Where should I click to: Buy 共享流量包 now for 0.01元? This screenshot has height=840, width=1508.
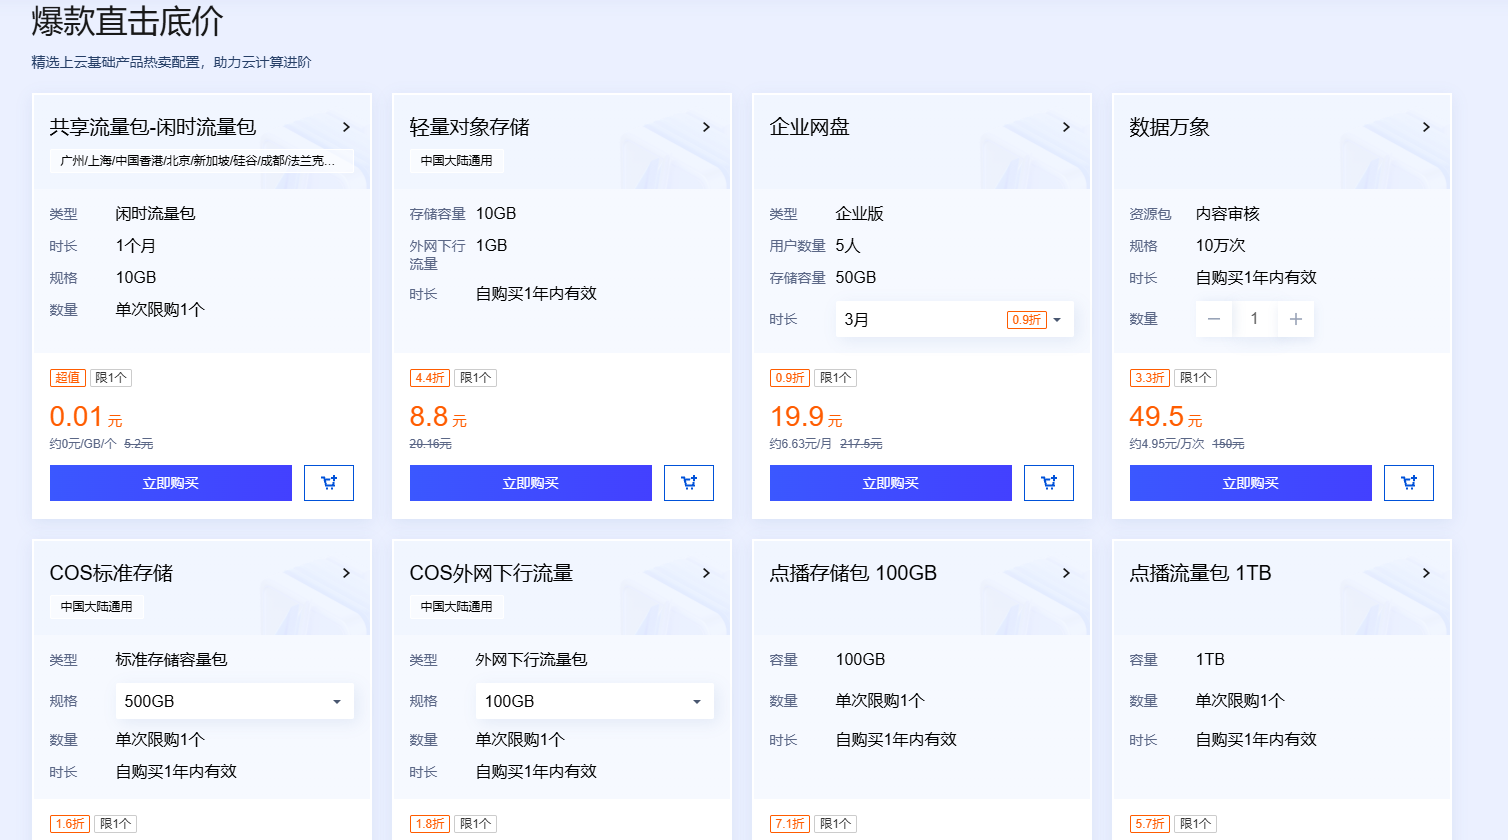[x=171, y=483]
